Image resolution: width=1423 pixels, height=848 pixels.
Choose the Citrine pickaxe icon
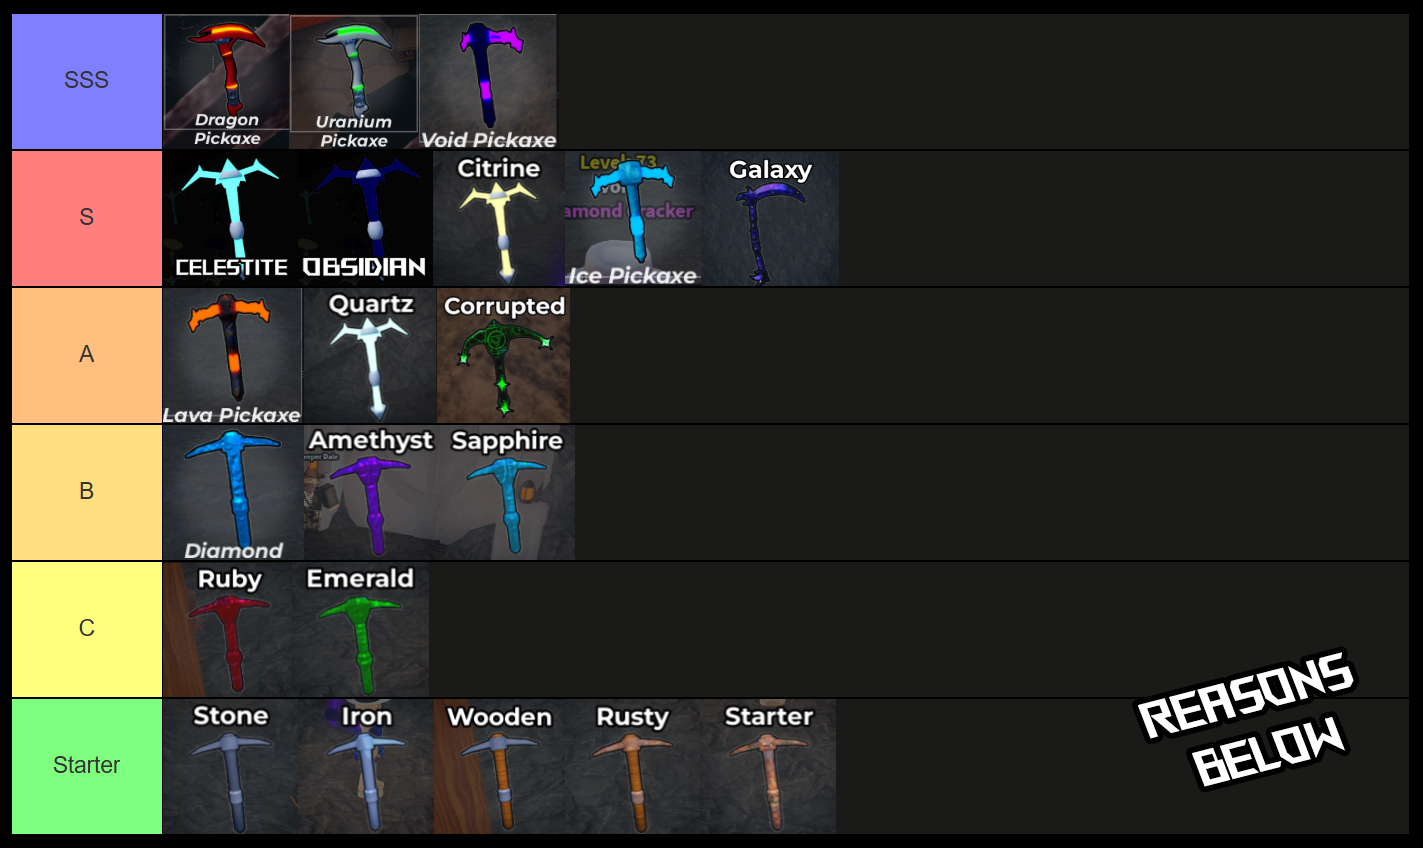[x=499, y=219]
